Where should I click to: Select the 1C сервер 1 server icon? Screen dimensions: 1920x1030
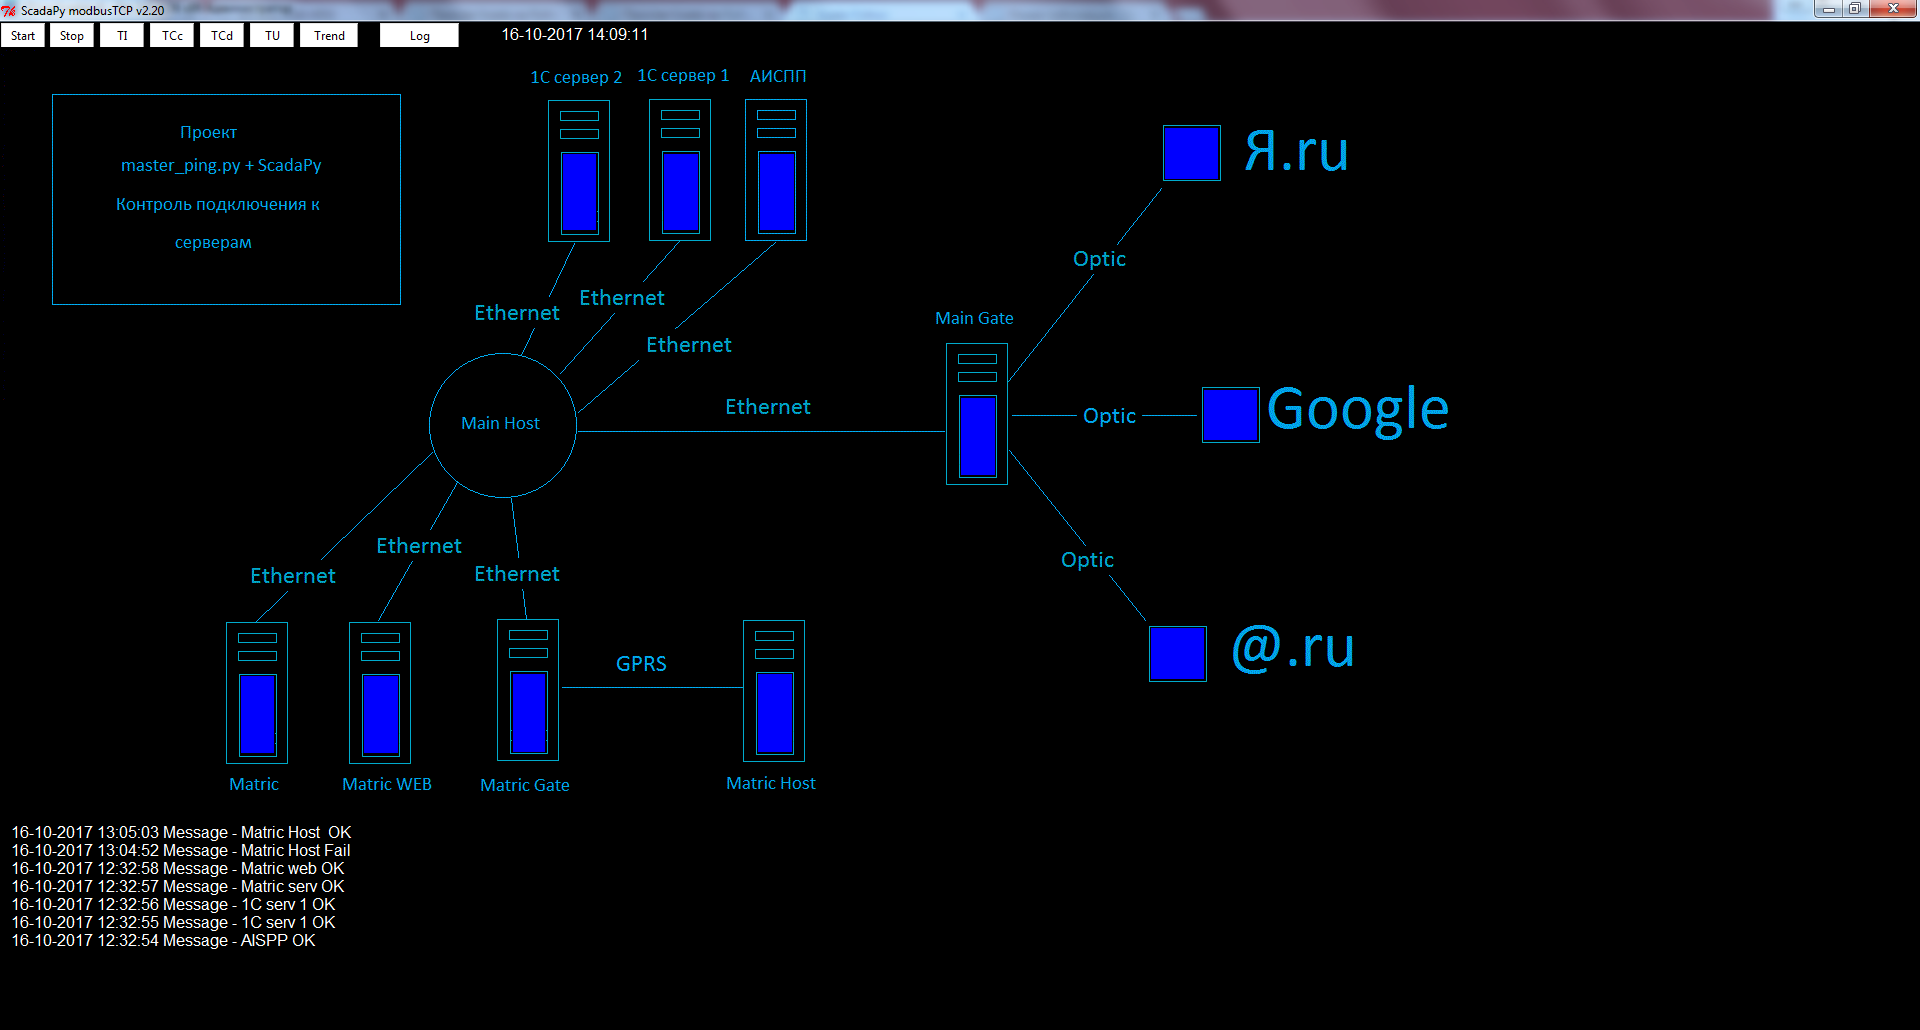click(x=680, y=170)
